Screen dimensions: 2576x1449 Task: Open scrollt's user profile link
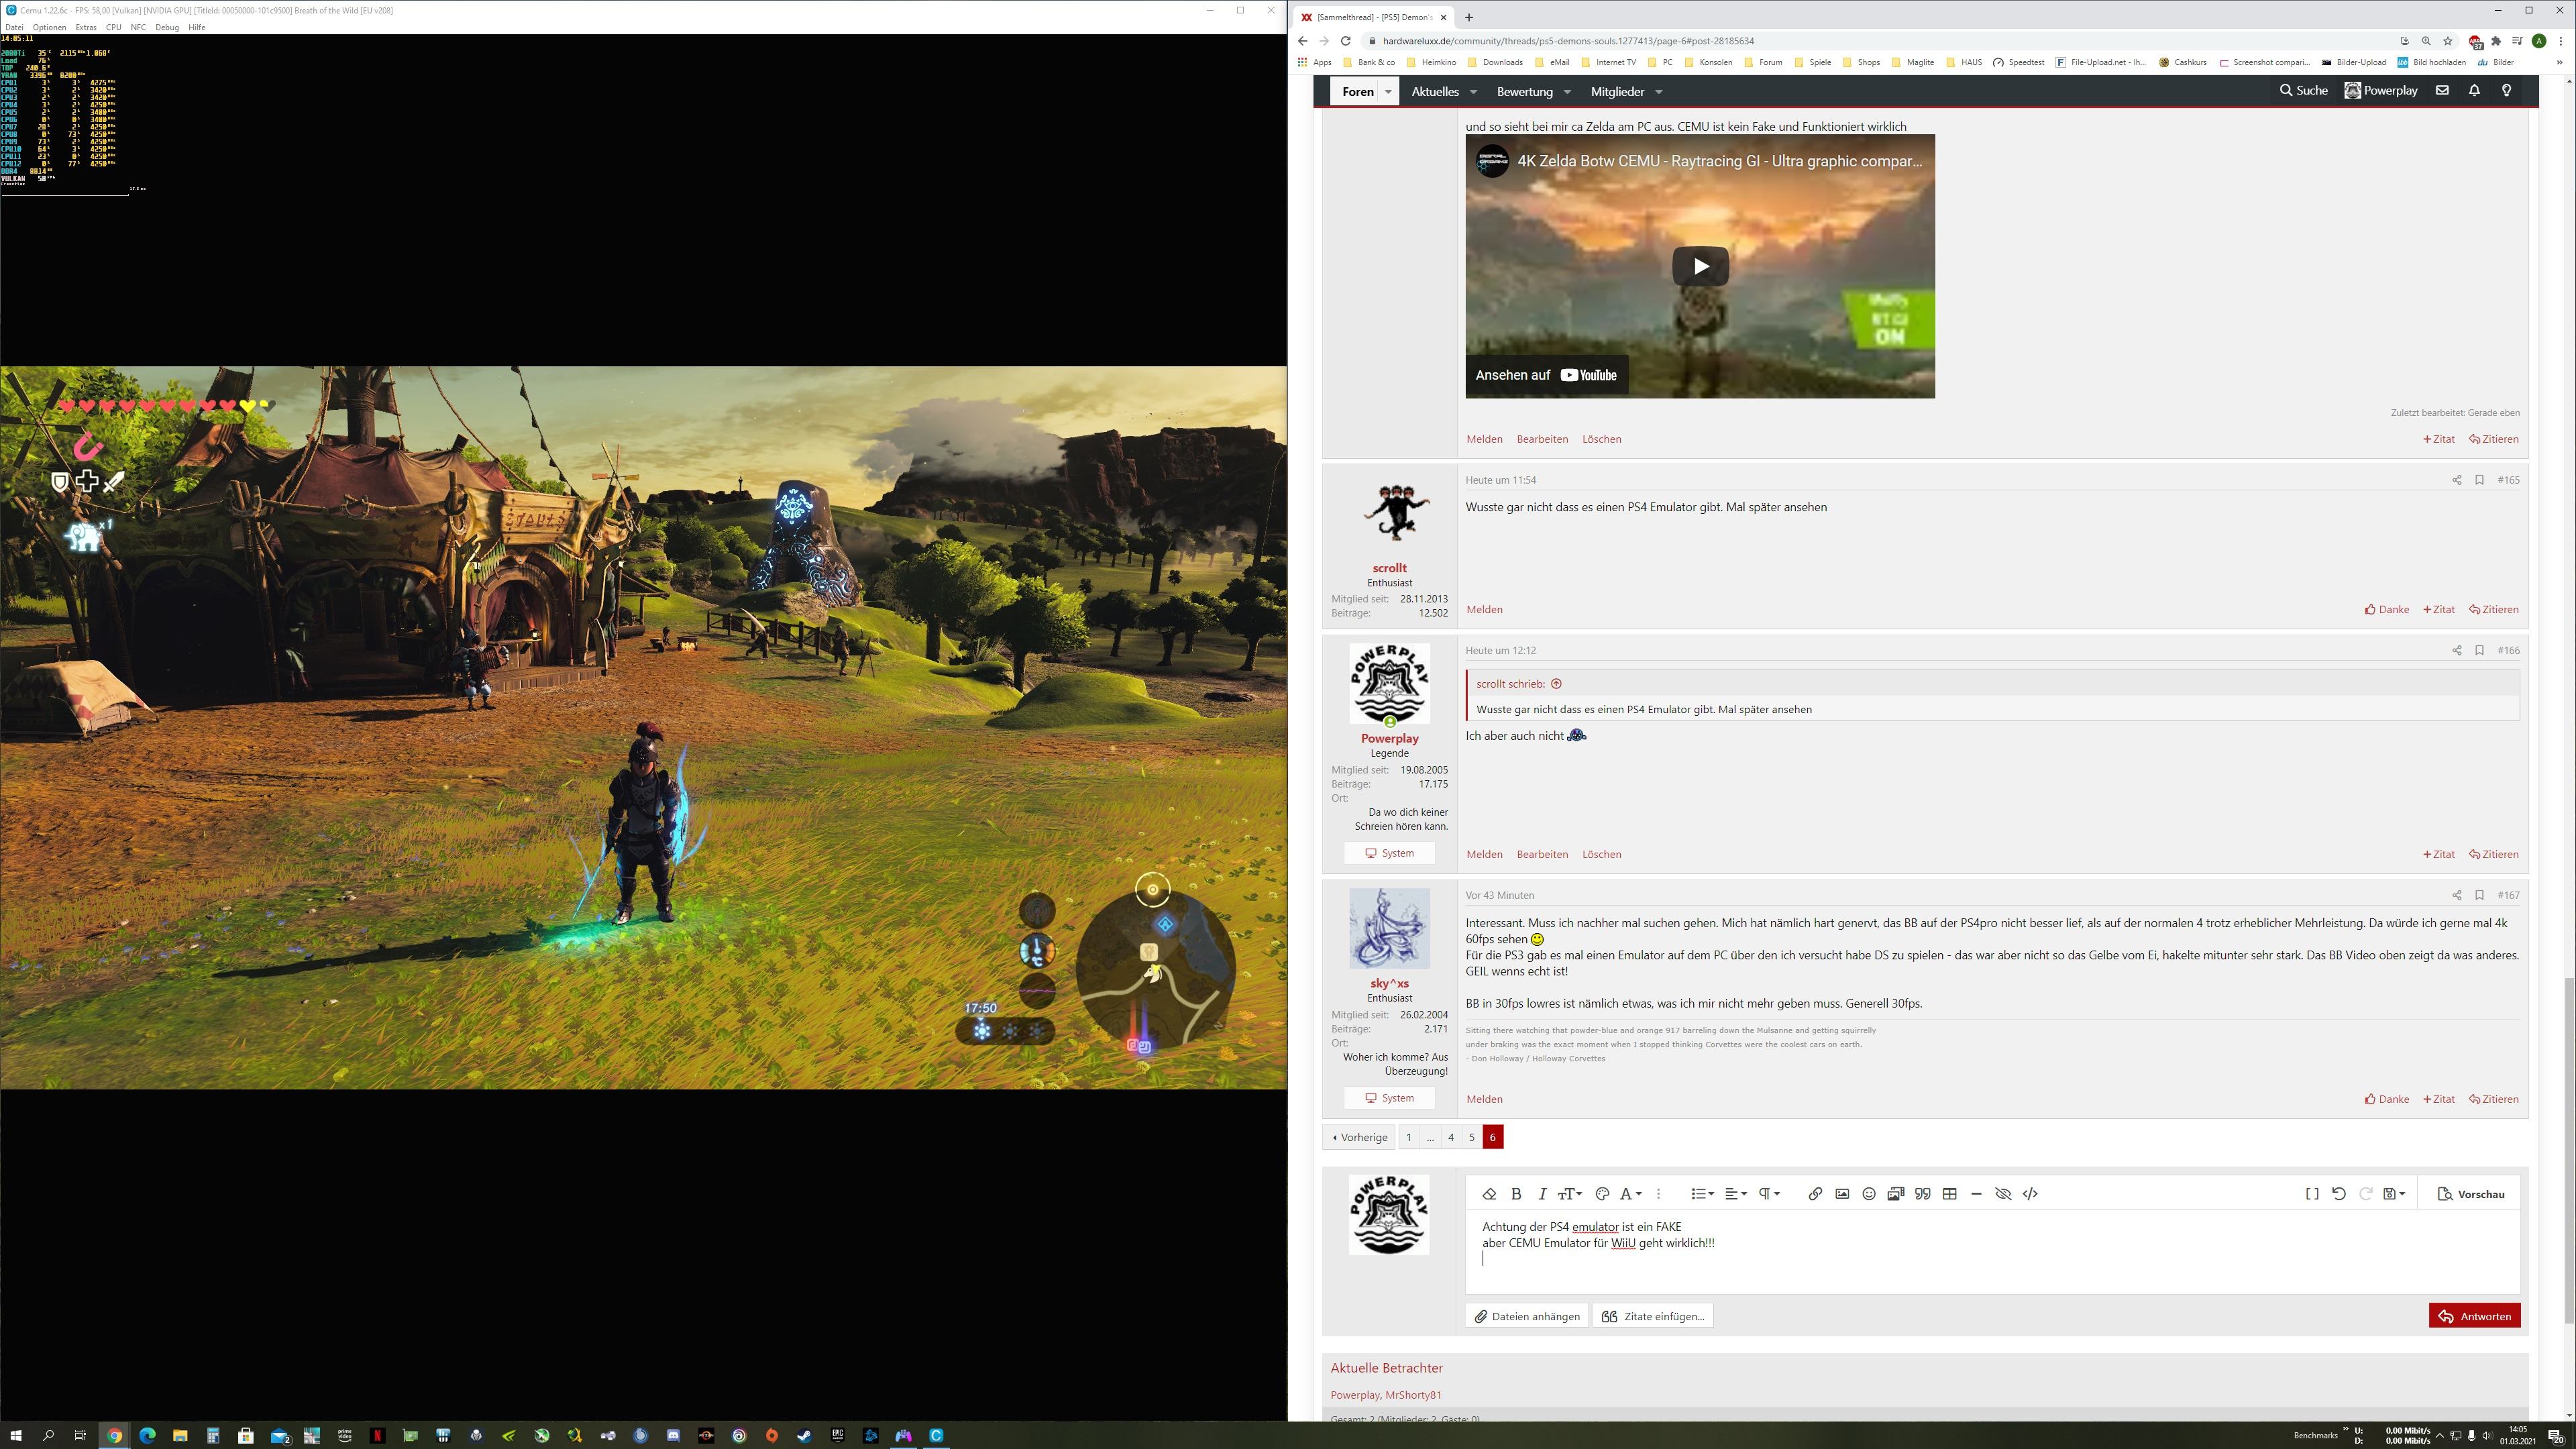1389,568
